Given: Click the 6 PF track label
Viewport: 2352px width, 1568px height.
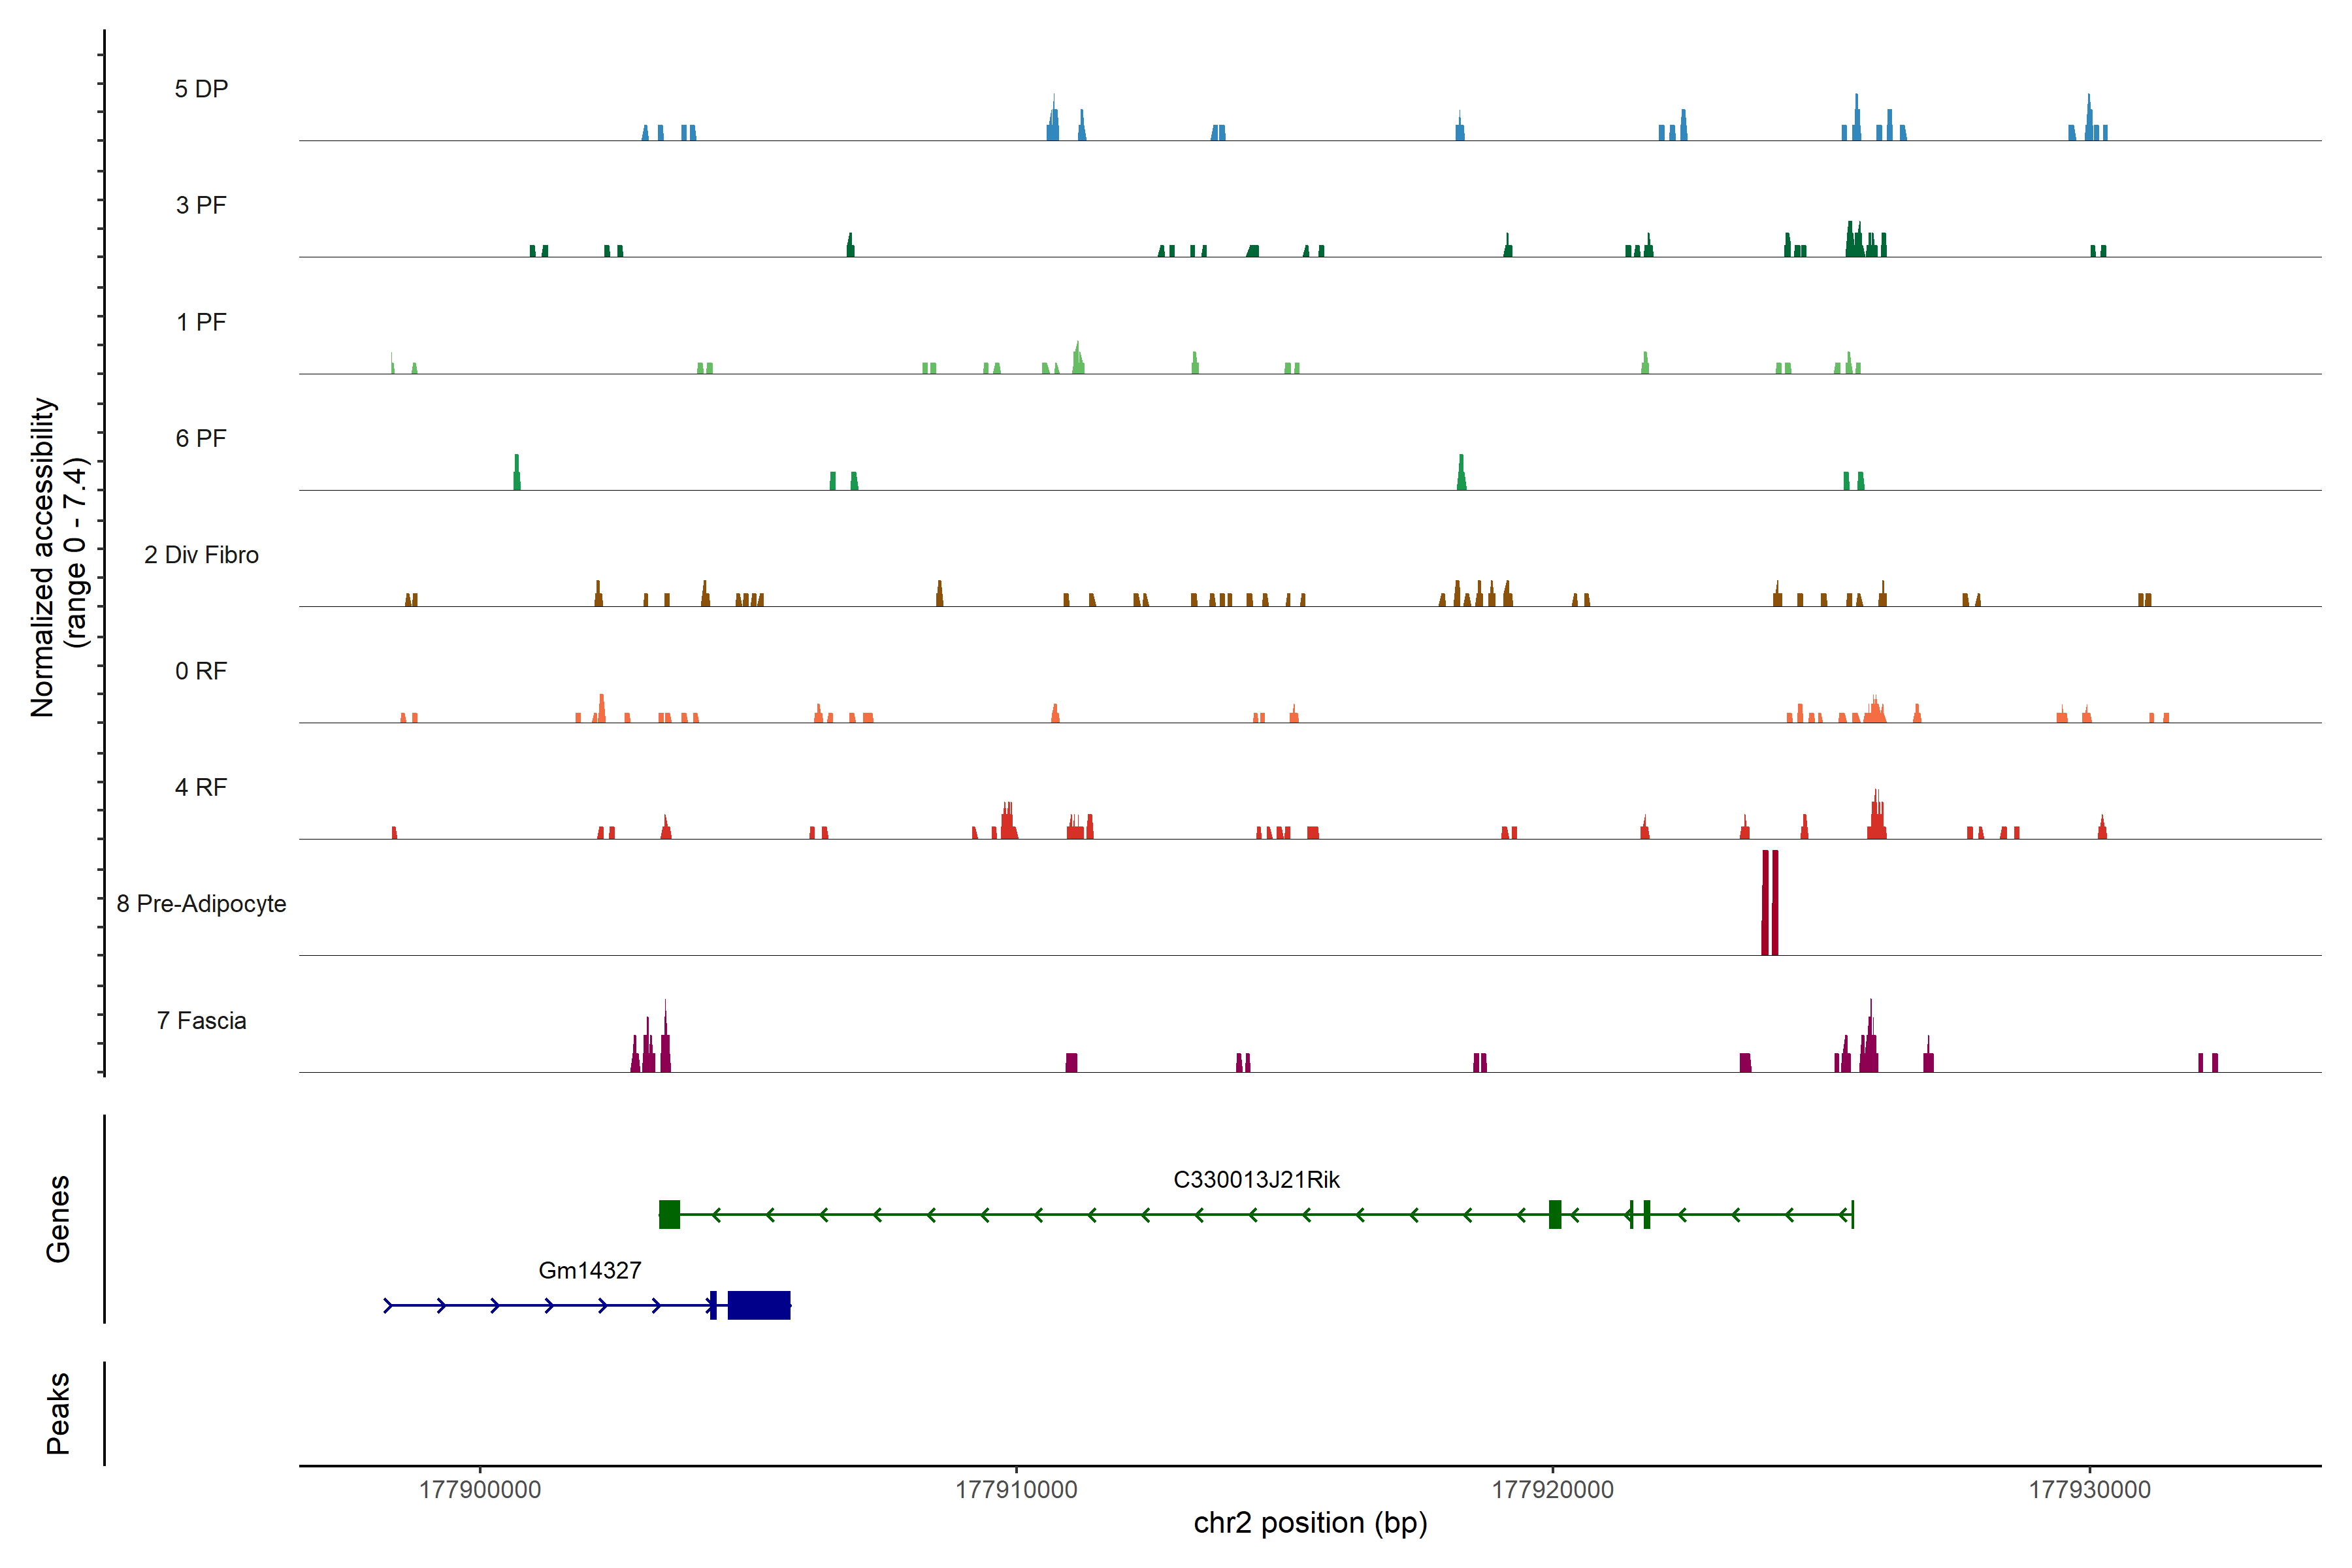Looking at the screenshot, I should click(x=201, y=438).
